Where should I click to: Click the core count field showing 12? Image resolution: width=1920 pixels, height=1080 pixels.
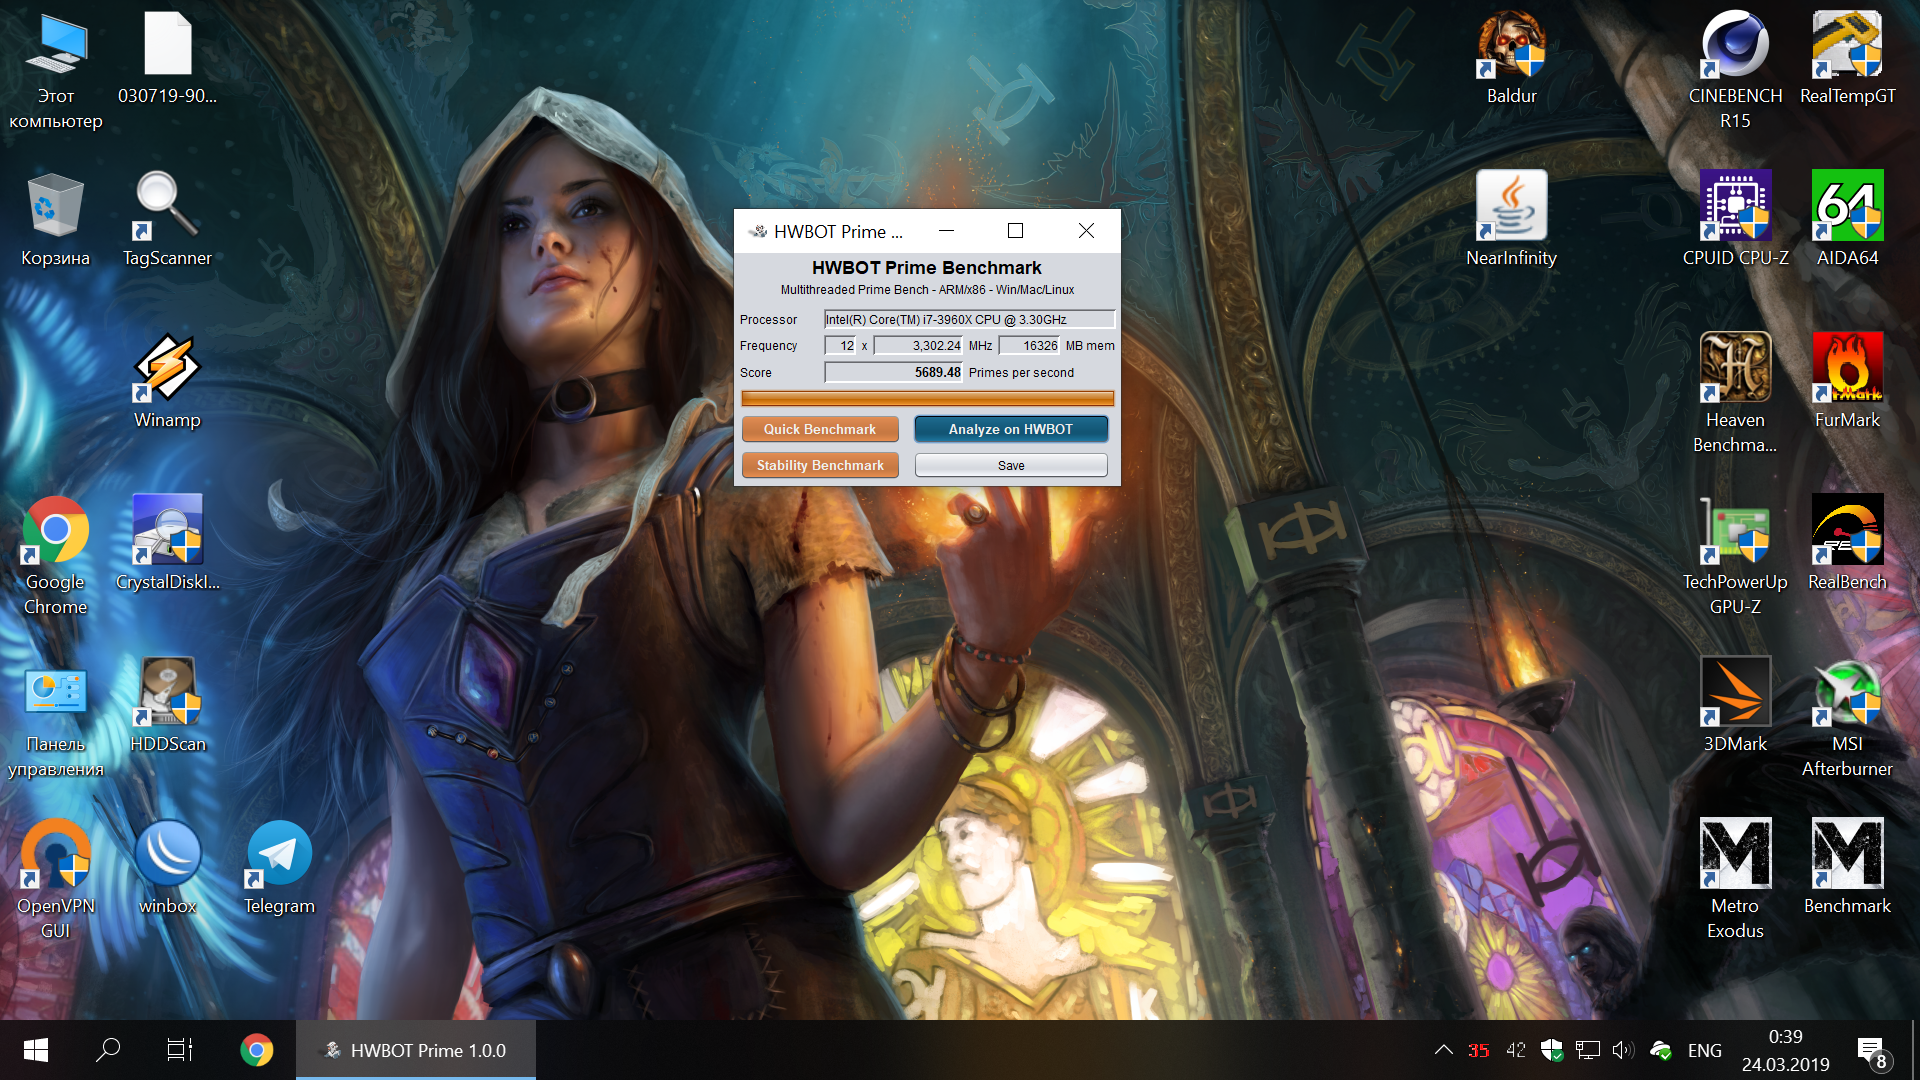[840, 345]
